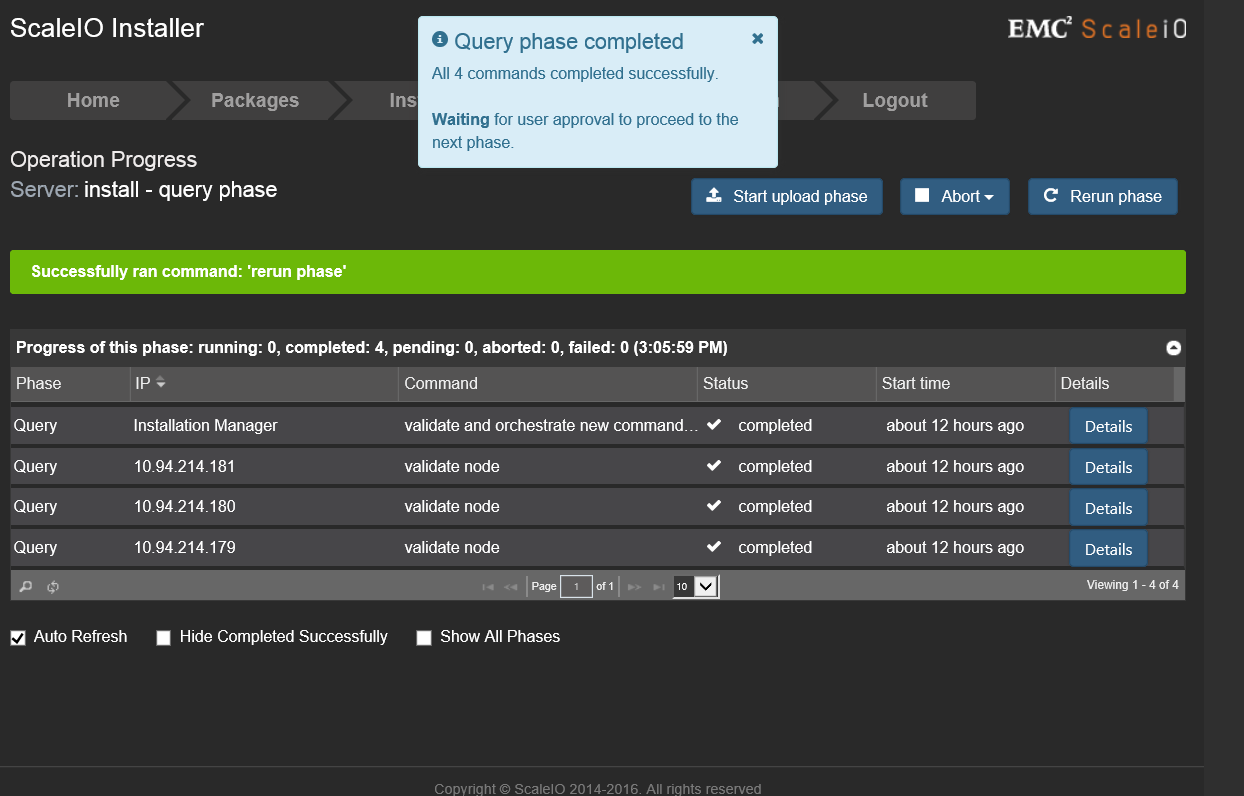Click completed checkmark for Installation Manager row
1244x796 pixels.
point(714,424)
